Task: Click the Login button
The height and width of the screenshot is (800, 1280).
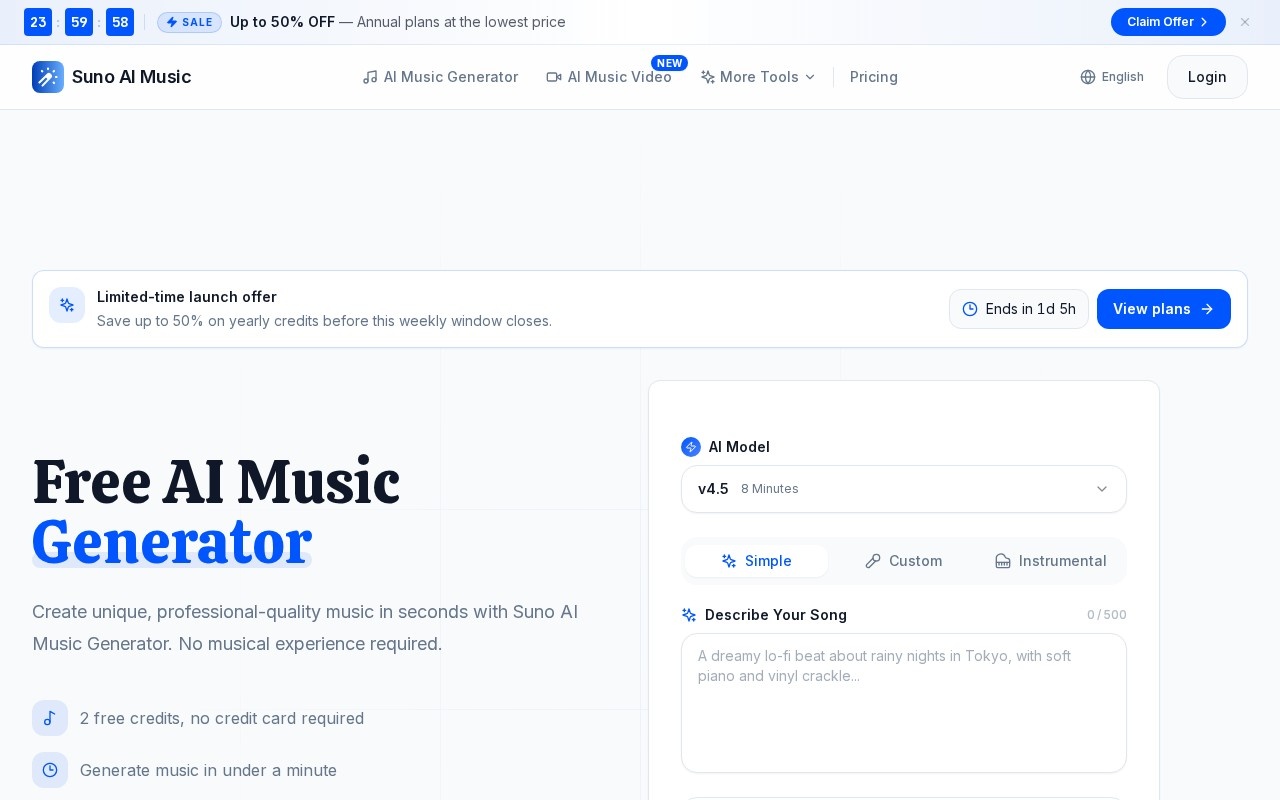Action: point(1207,77)
